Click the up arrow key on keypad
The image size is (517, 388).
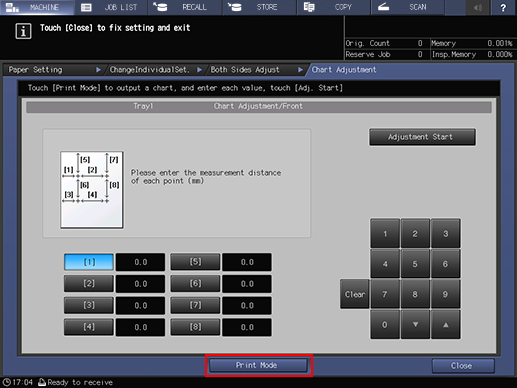[x=446, y=325]
